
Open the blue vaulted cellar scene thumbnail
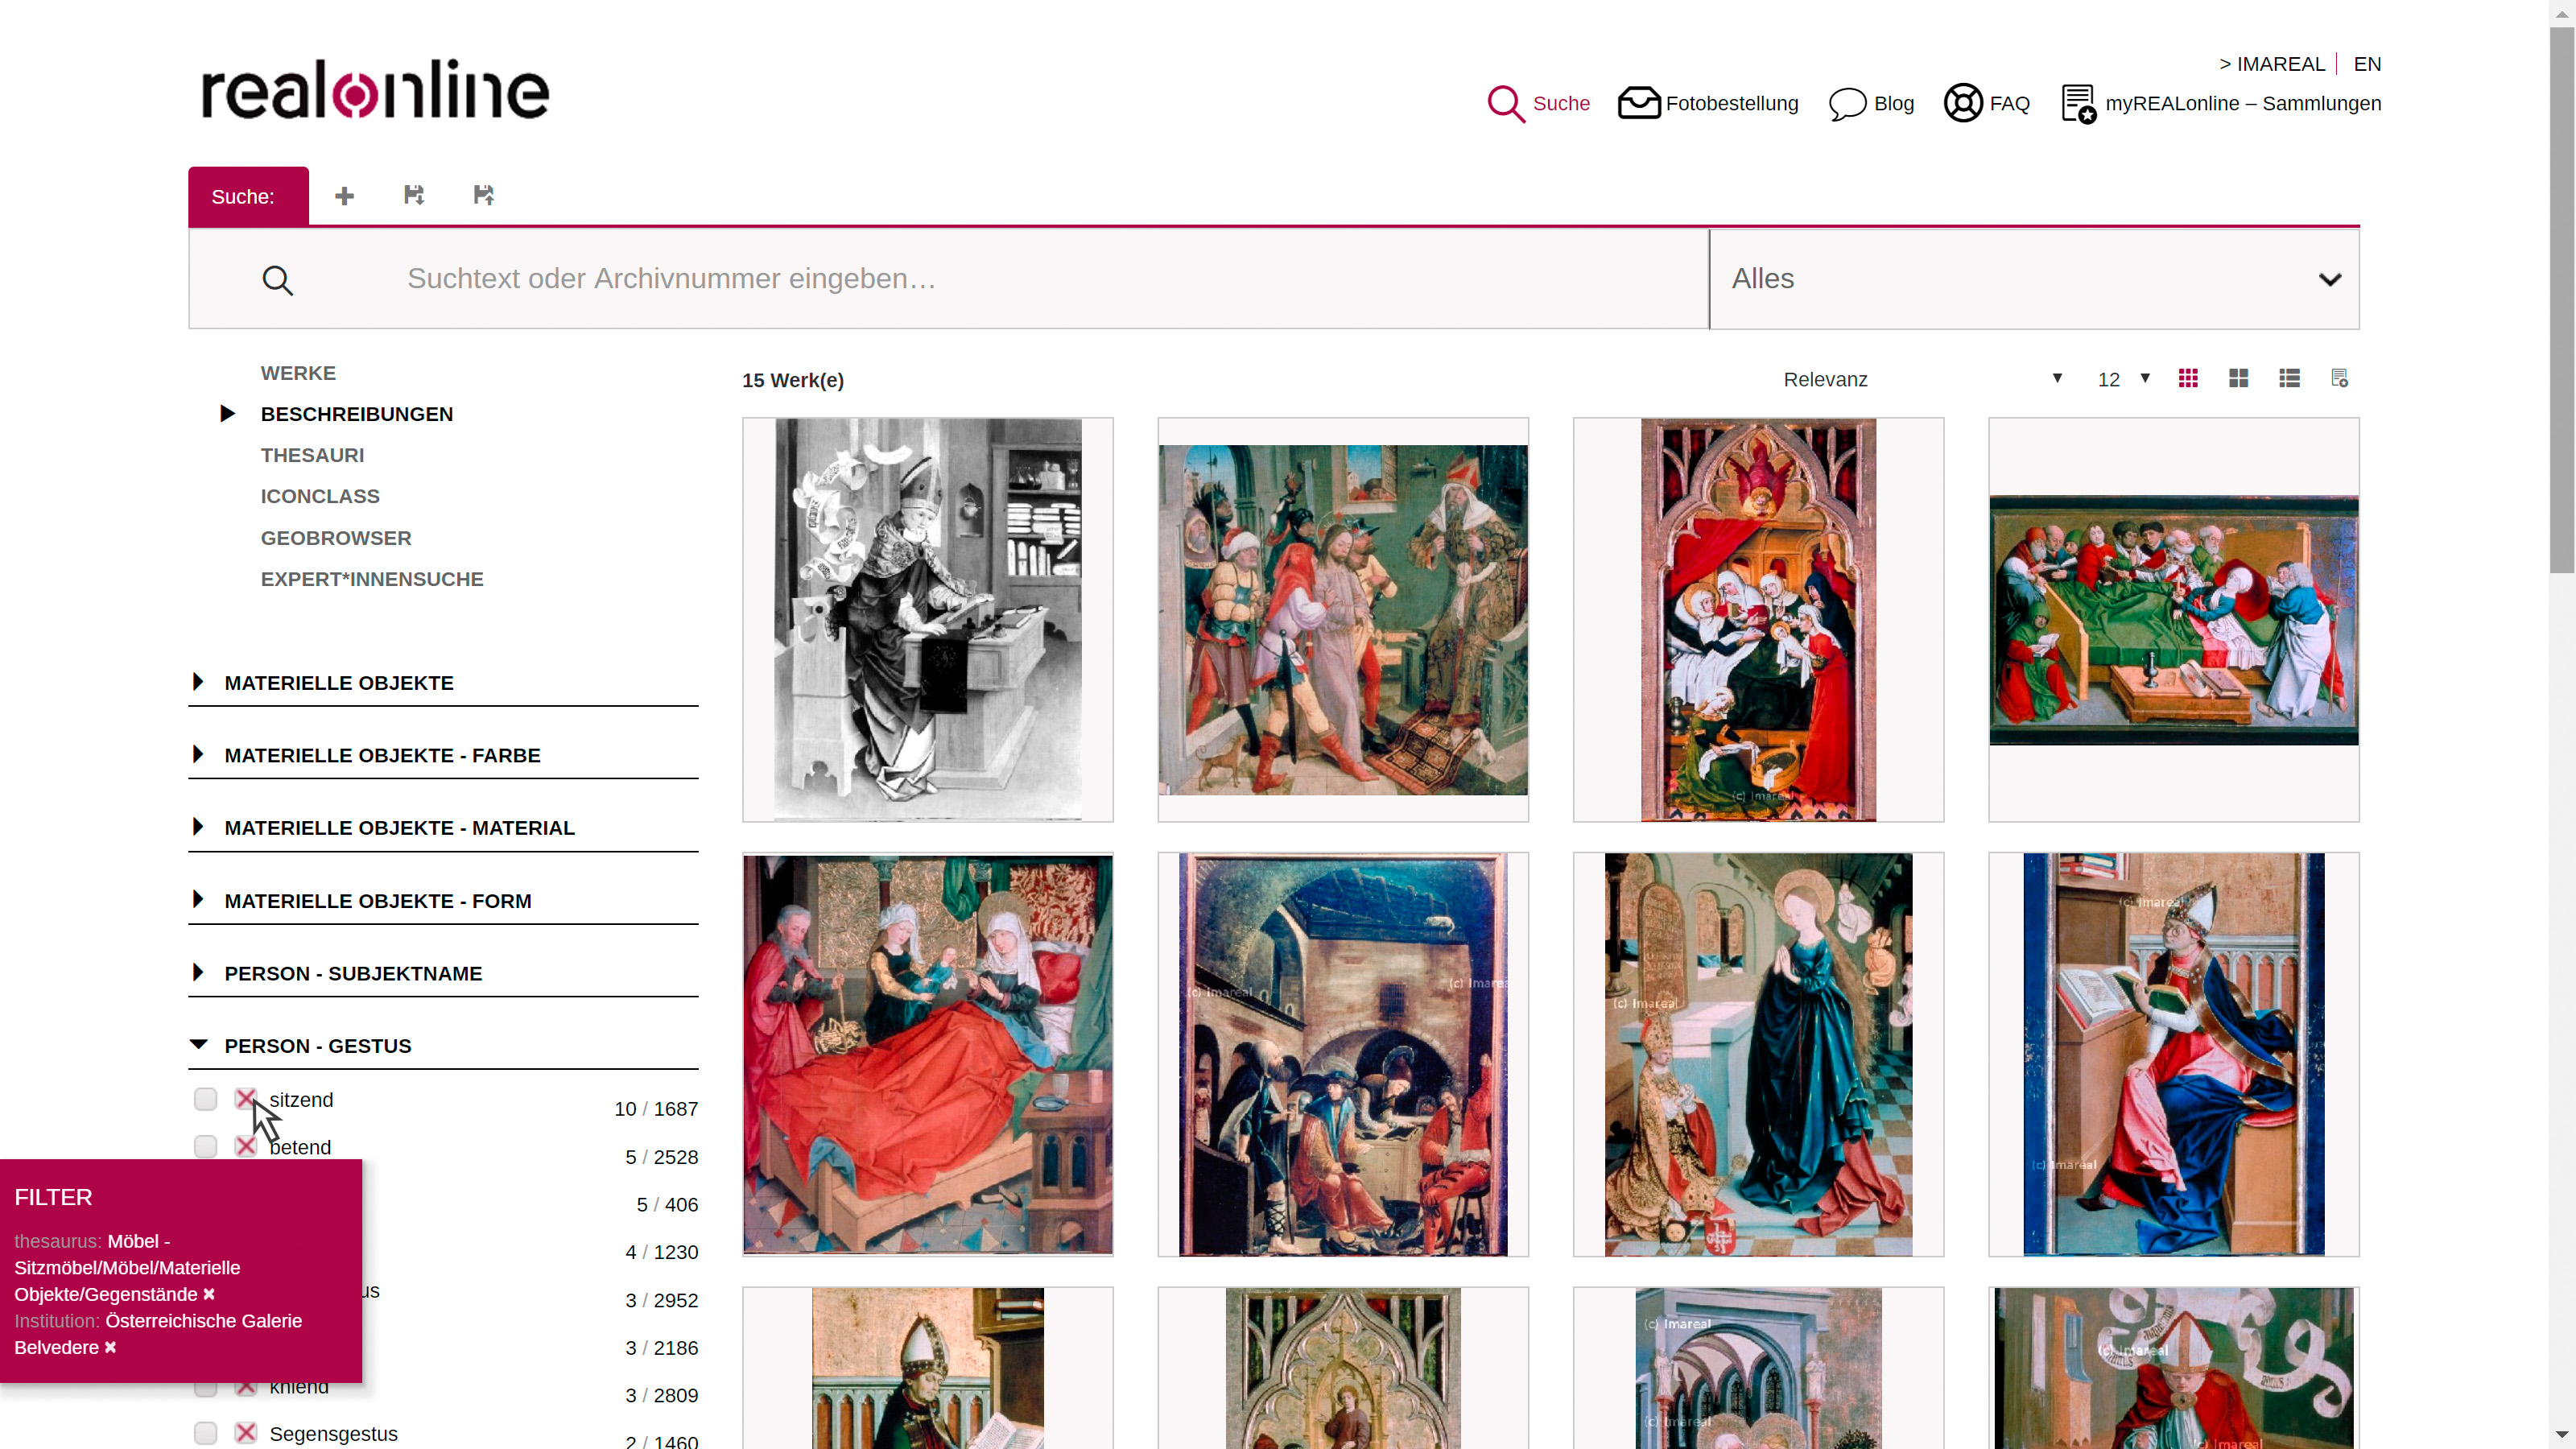pos(1342,1054)
